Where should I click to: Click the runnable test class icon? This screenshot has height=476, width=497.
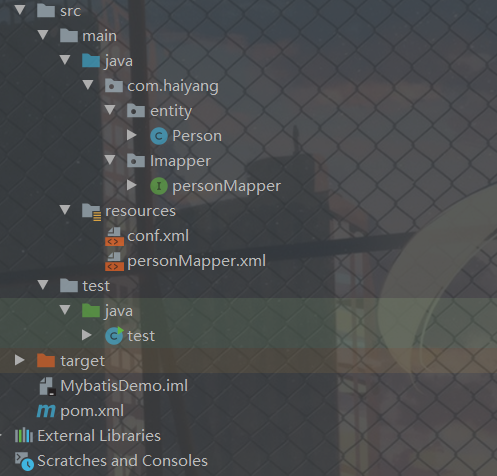point(114,336)
